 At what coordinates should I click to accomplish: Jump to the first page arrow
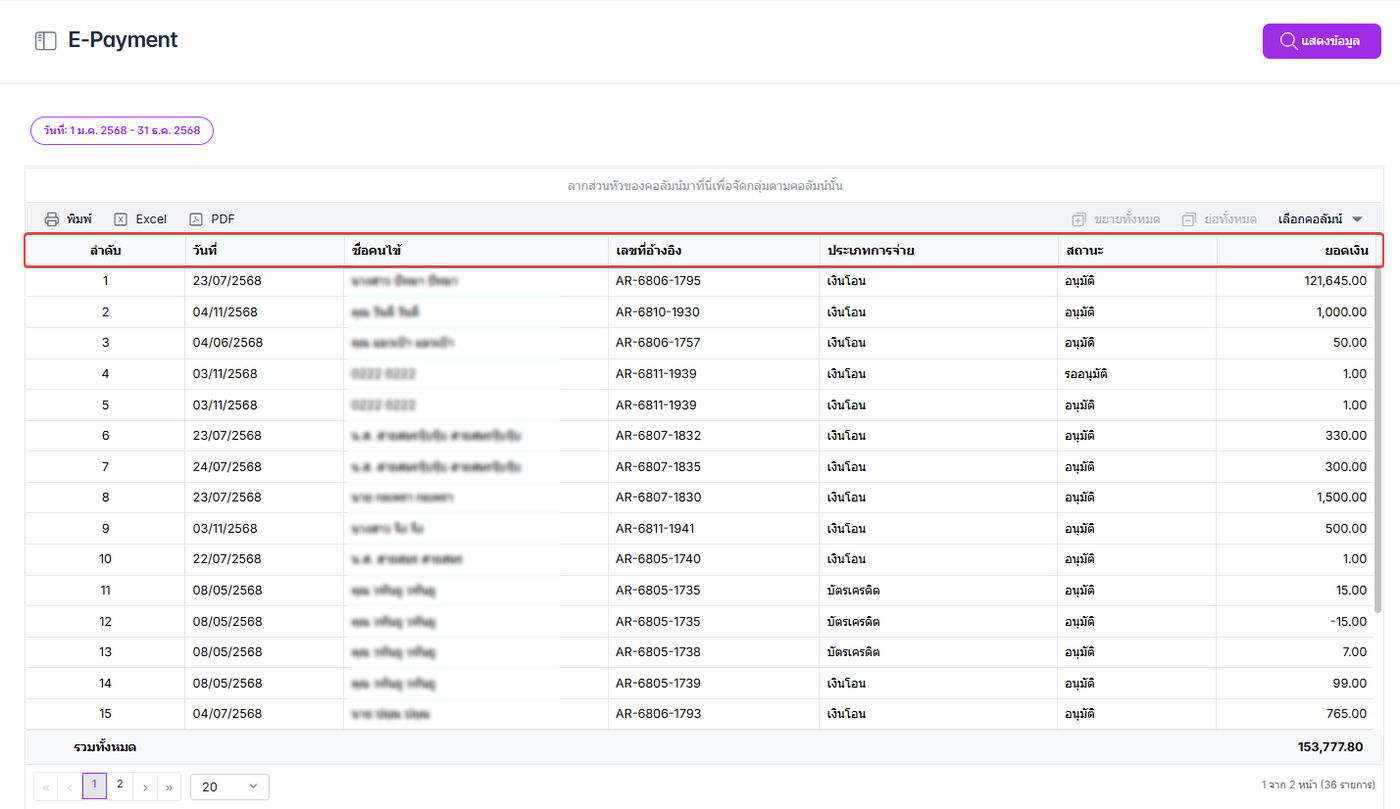(x=46, y=787)
